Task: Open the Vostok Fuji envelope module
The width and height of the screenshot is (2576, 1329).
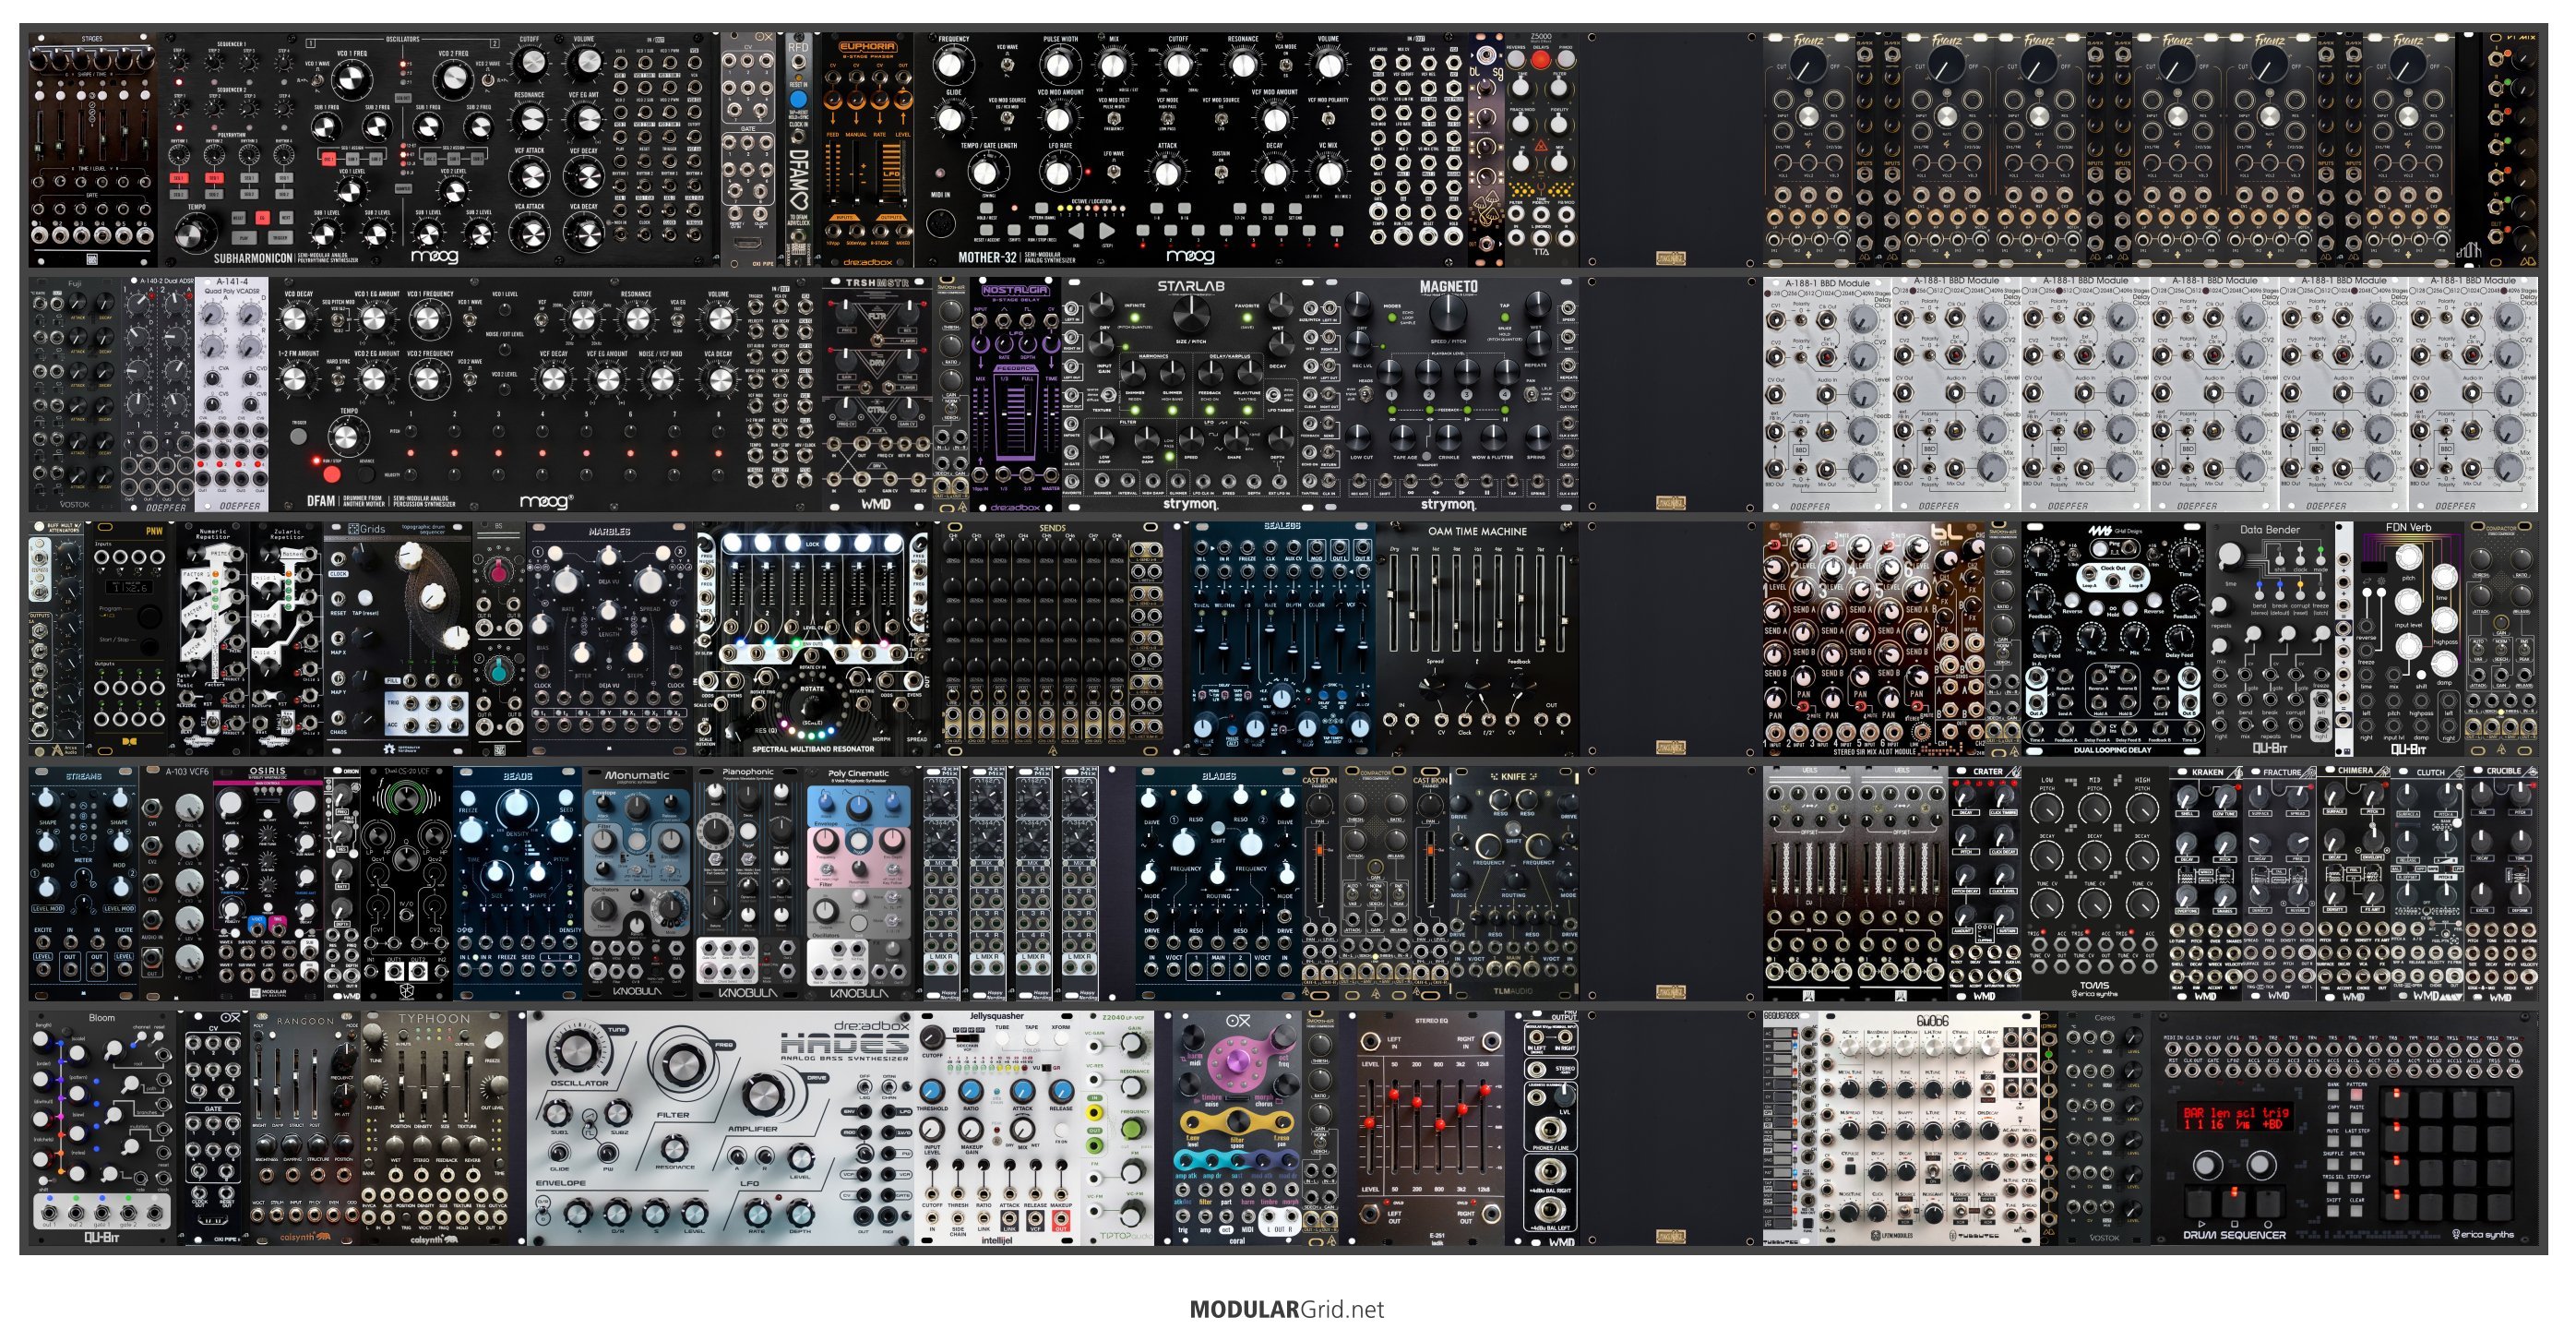Action: [x=75, y=394]
